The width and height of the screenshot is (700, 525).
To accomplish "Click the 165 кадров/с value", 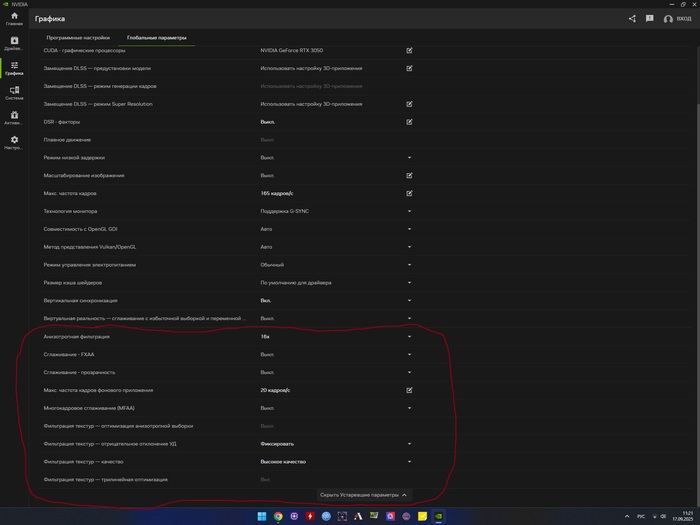I will point(277,193).
